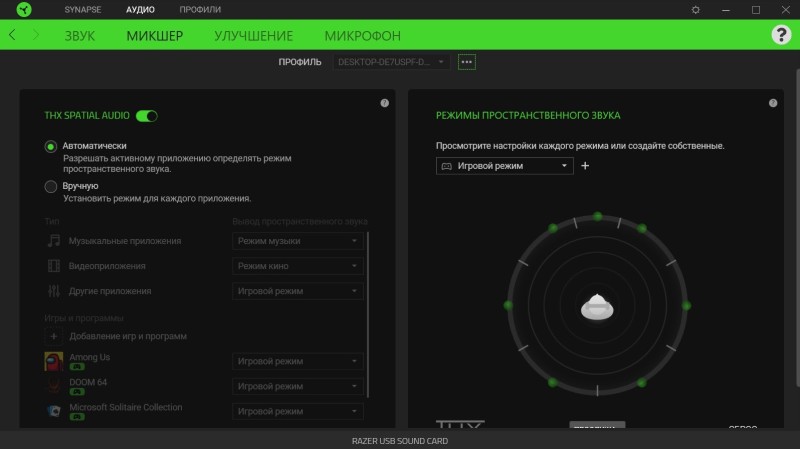The image size is (800, 449).
Task: Click Музыкальные приложения label
Action: [125, 241]
